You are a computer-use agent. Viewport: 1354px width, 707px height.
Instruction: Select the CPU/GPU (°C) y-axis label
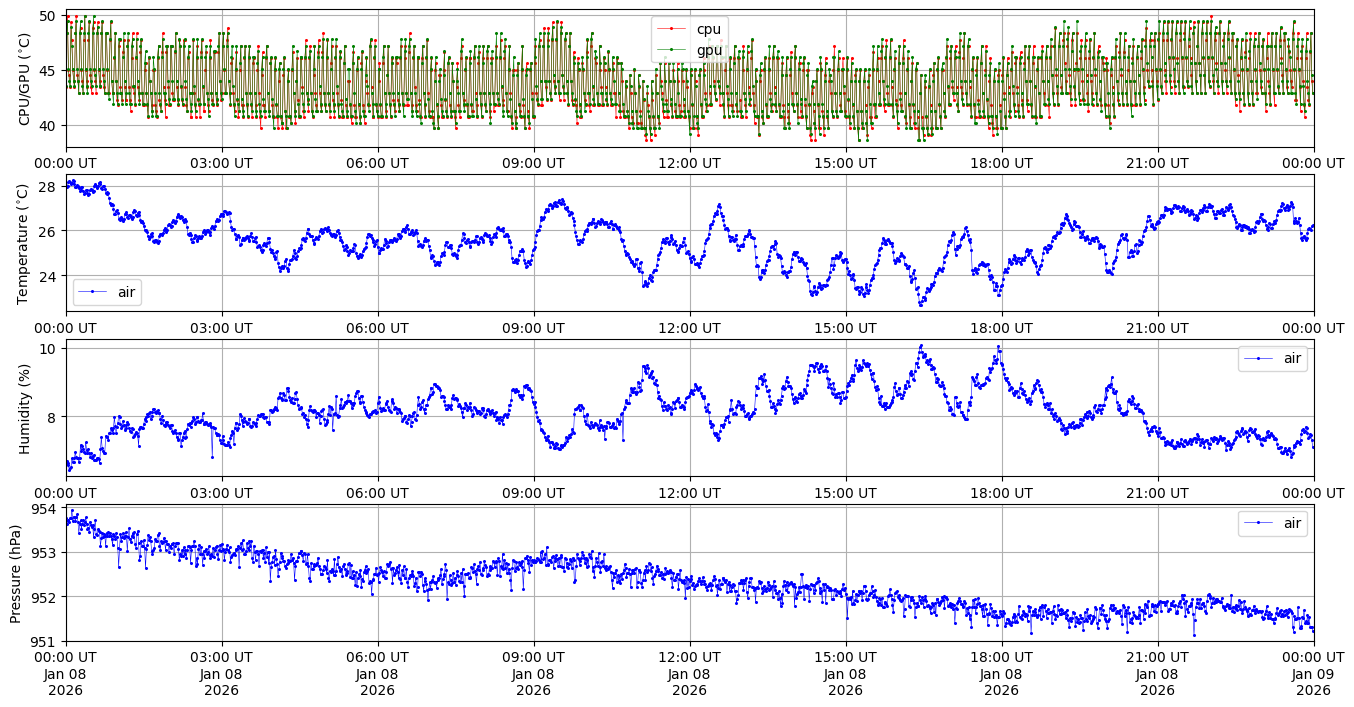coord(24,79)
